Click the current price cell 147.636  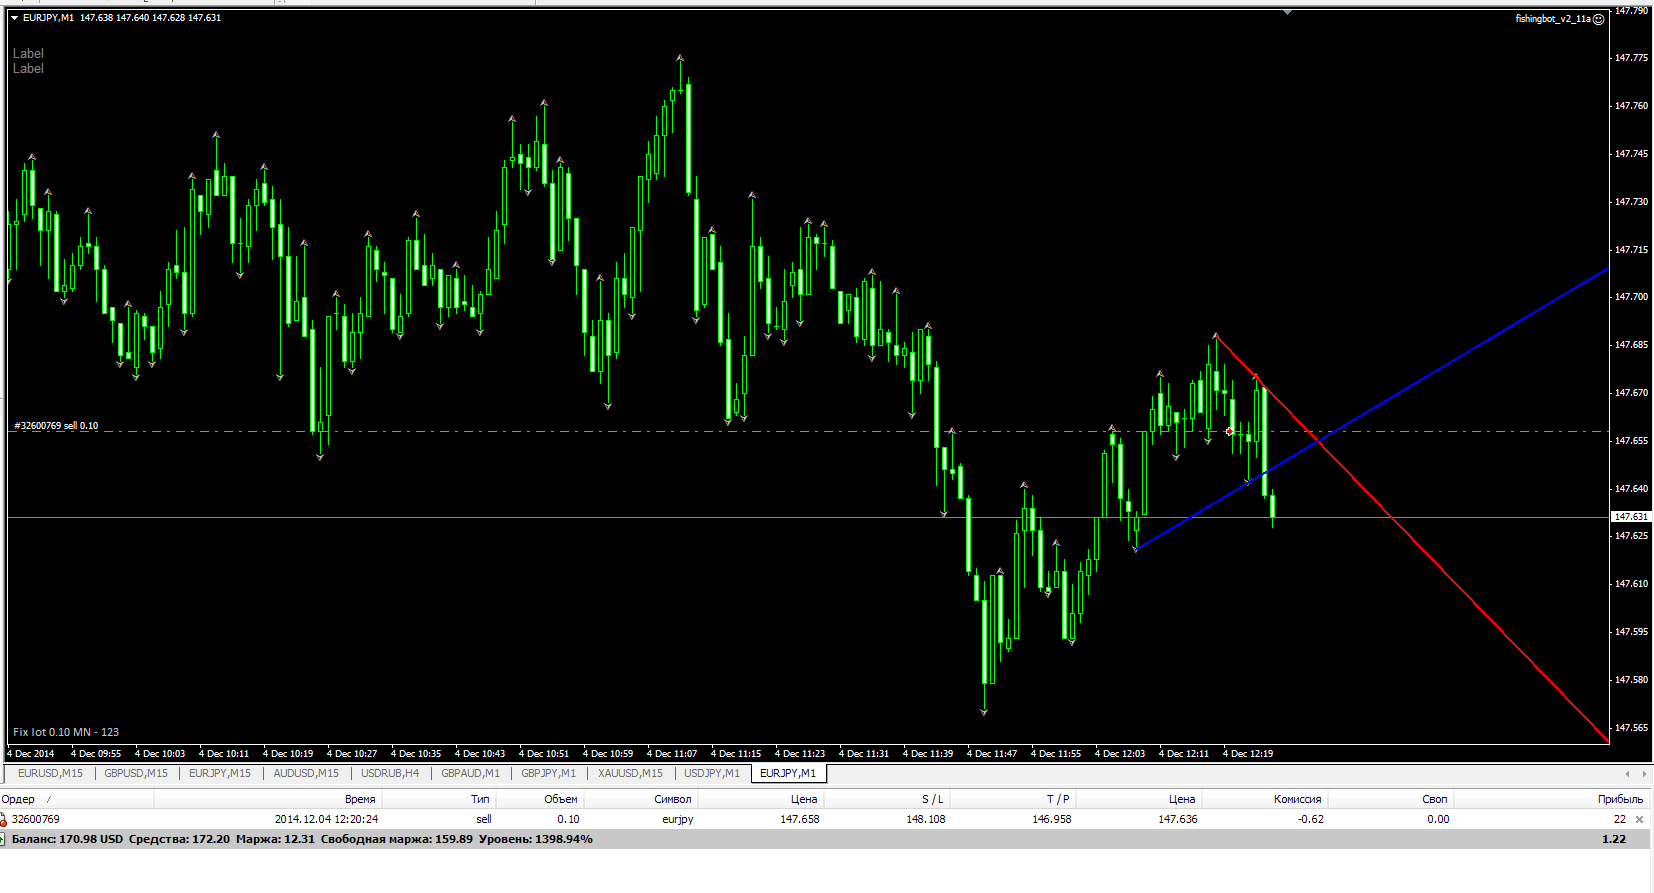click(x=1178, y=819)
